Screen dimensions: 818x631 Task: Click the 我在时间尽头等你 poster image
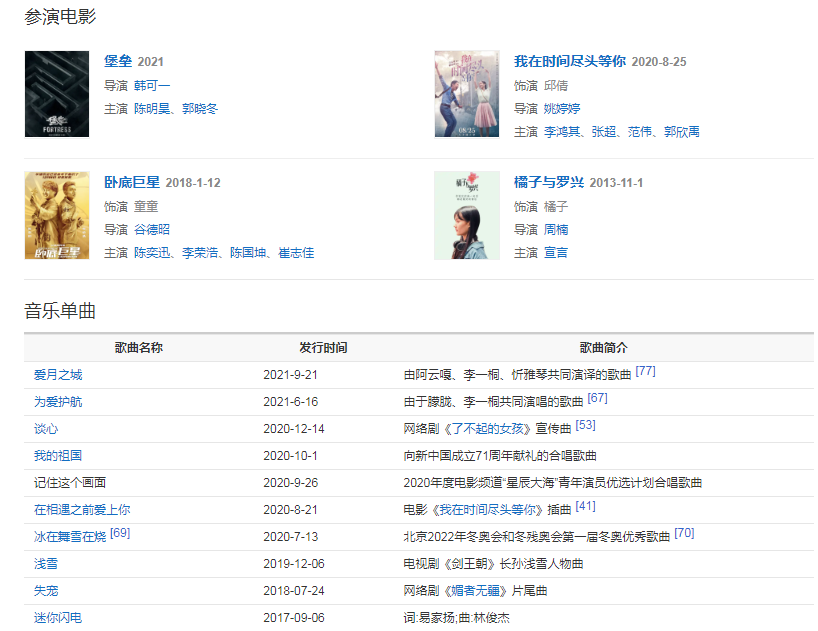(466, 94)
